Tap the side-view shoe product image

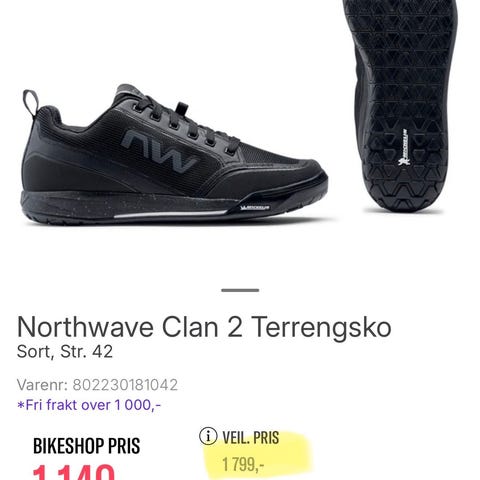[175, 154]
